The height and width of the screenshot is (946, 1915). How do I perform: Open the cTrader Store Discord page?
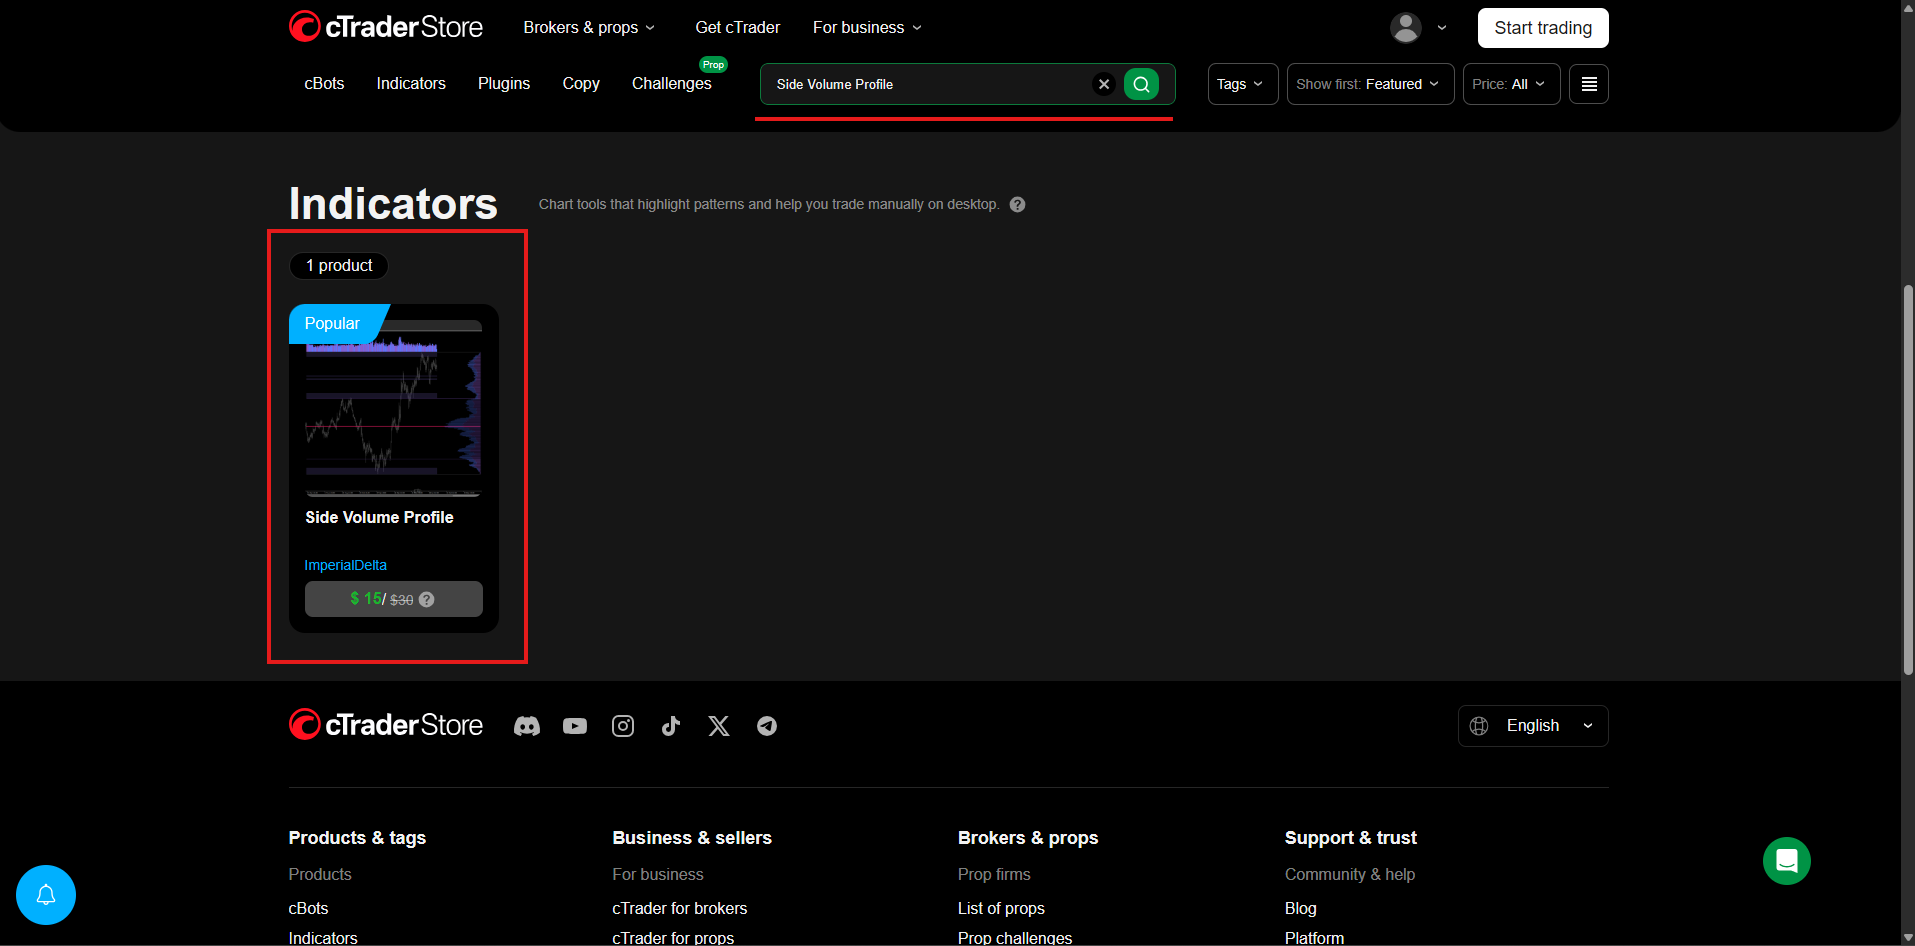click(527, 726)
